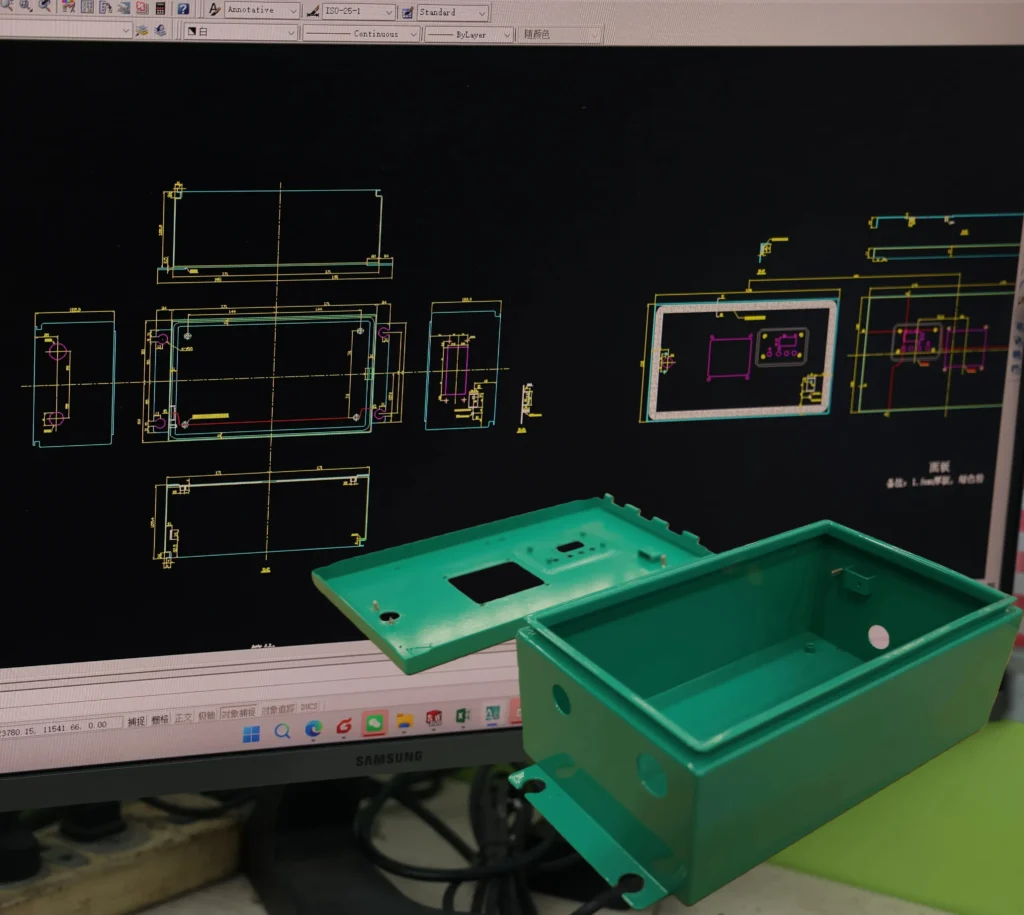Open the Dimension Style manager icon
The height and width of the screenshot is (915, 1024).
click(x=313, y=12)
